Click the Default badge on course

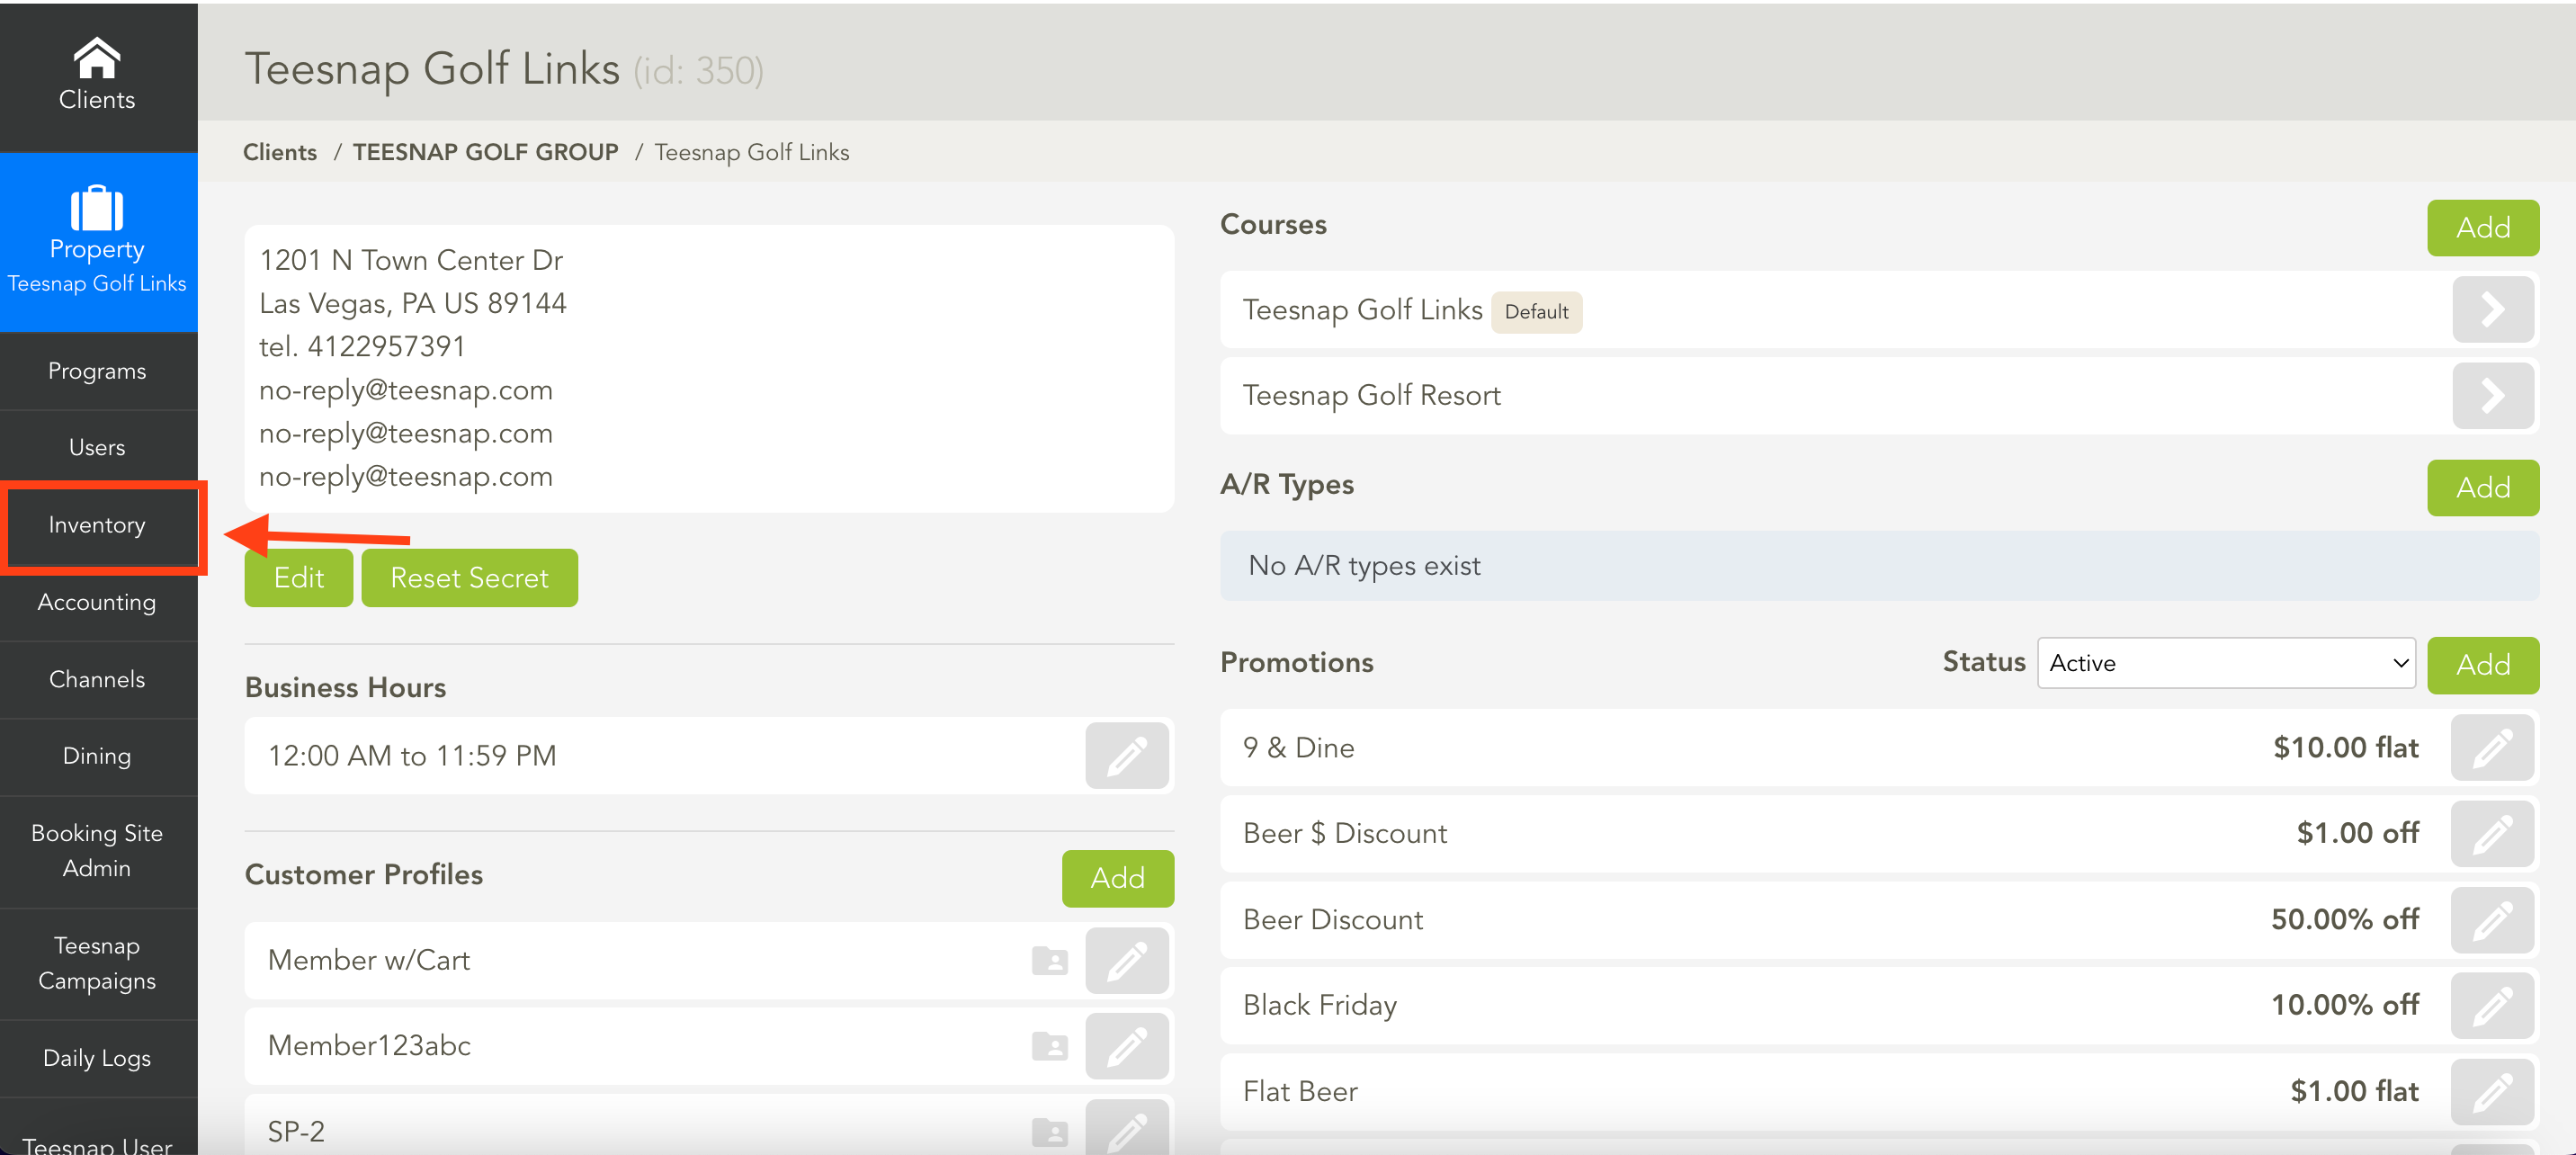1536,312
